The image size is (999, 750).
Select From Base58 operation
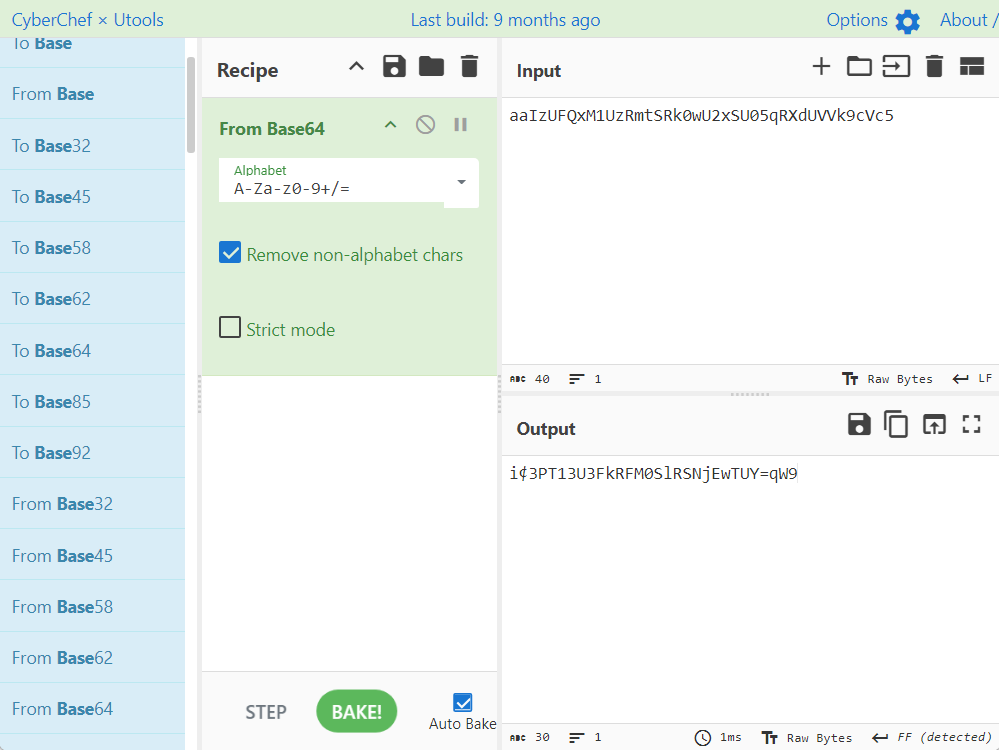[92, 607]
